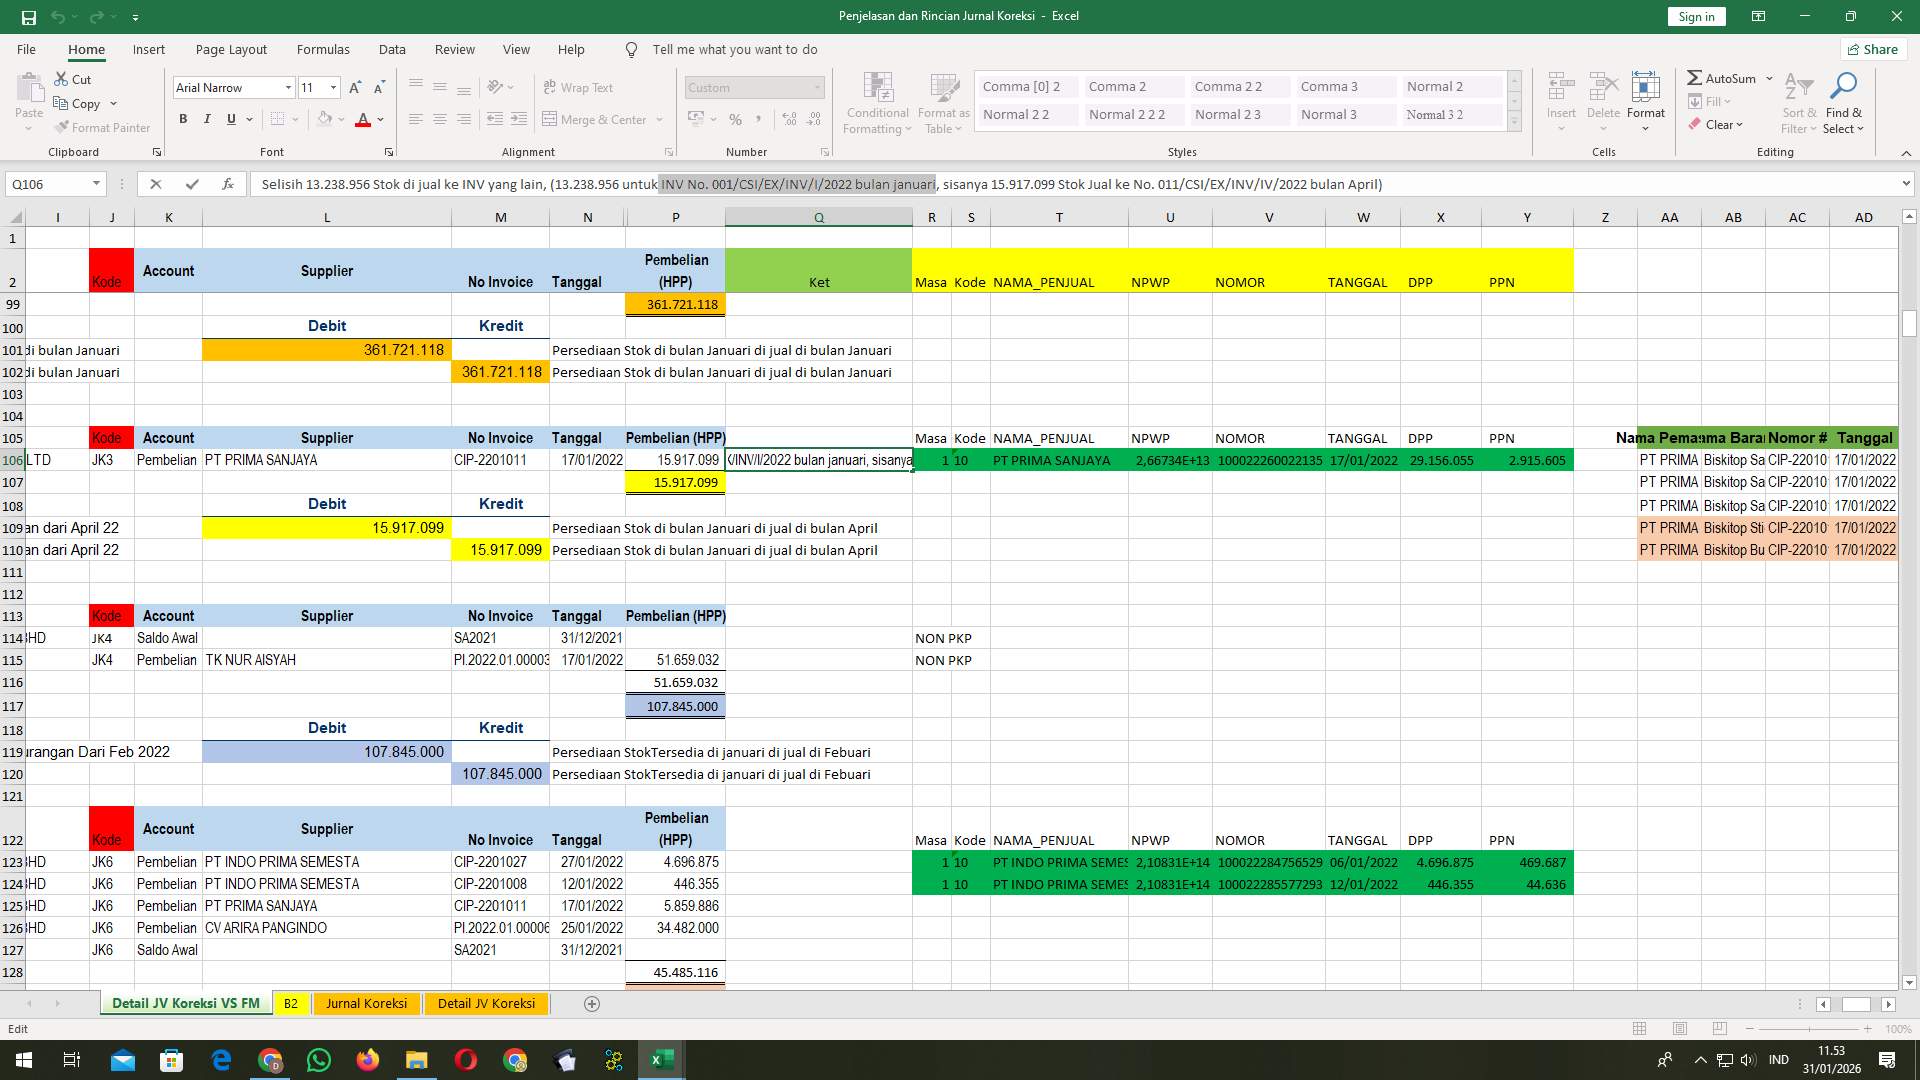Switch to the Jurnal Koreksi sheet tab
The width and height of the screenshot is (1920, 1080).
click(x=366, y=1003)
